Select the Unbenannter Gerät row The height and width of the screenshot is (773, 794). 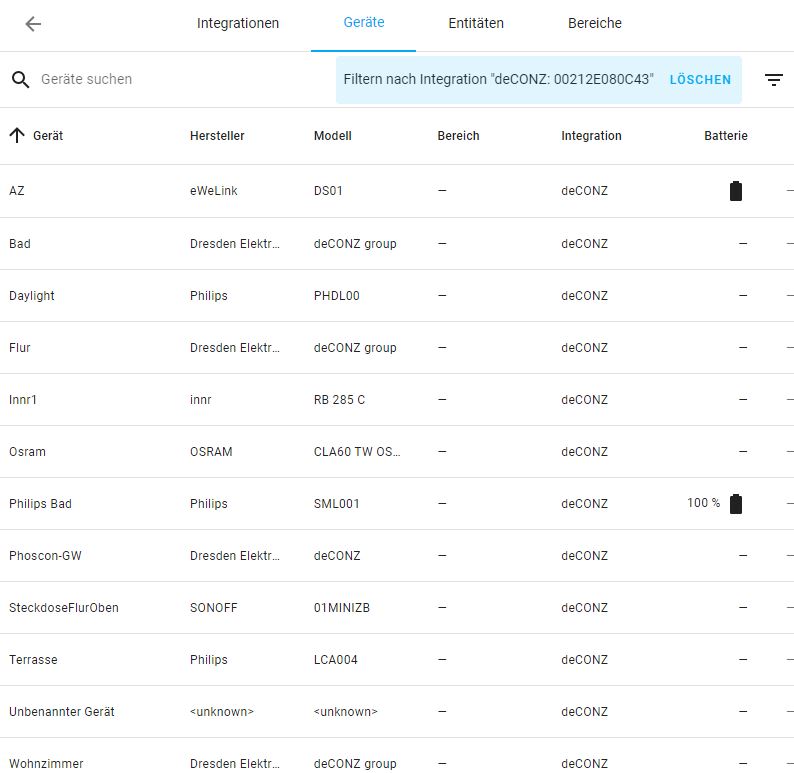(62, 712)
